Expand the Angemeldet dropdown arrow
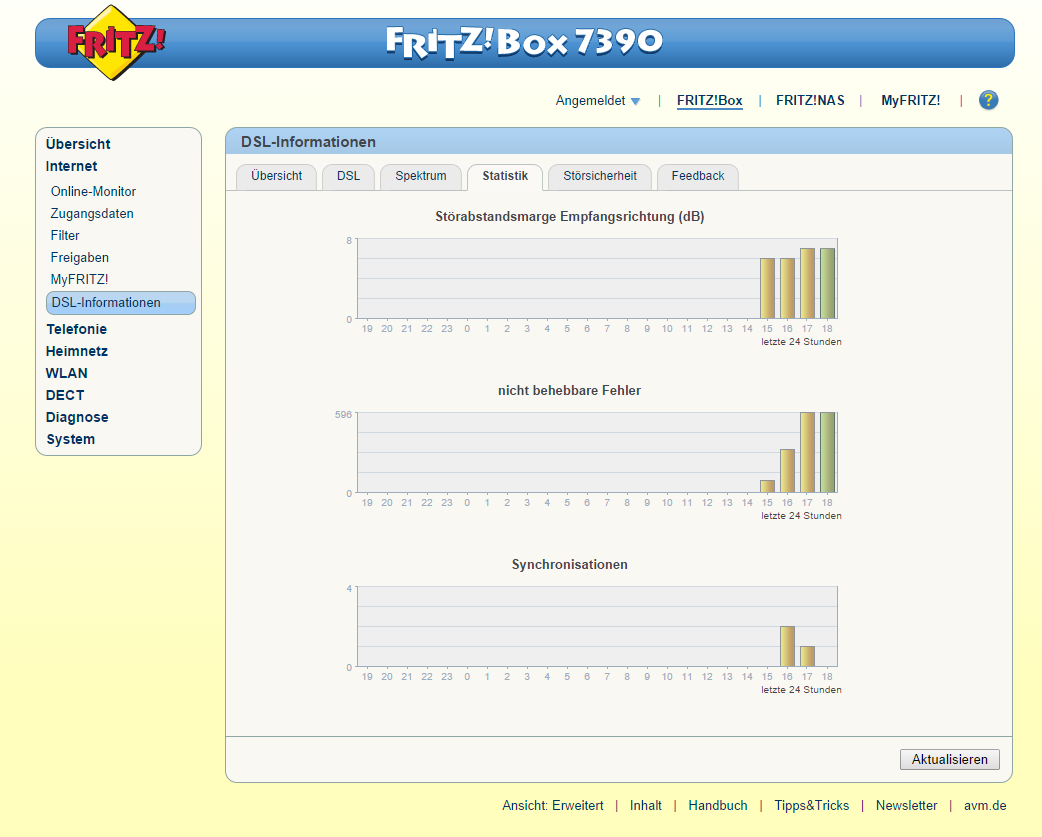This screenshot has height=837, width=1042. (635, 101)
